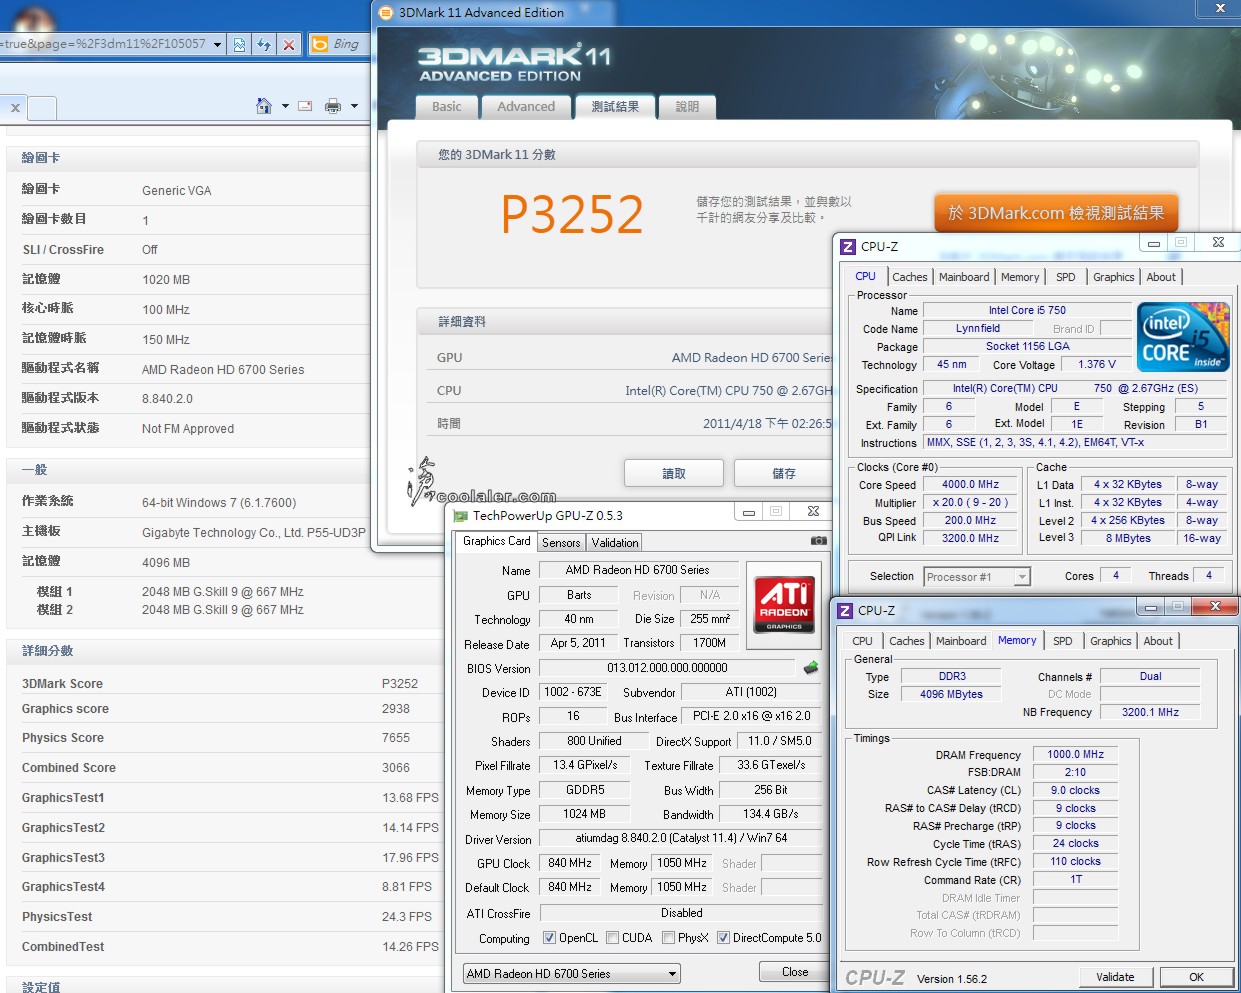Image resolution: width=1241 pixels, height=993 pixels.
Task: Open the address bar history dropdown
Action: click(x=217, y=44)
